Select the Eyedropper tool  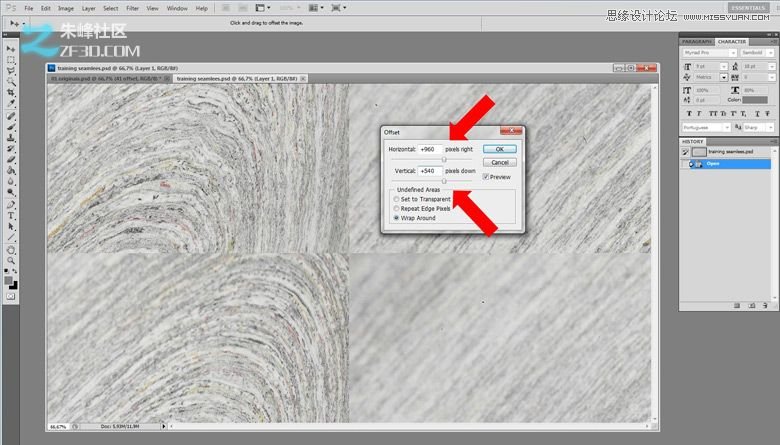(x=10, y=103)
